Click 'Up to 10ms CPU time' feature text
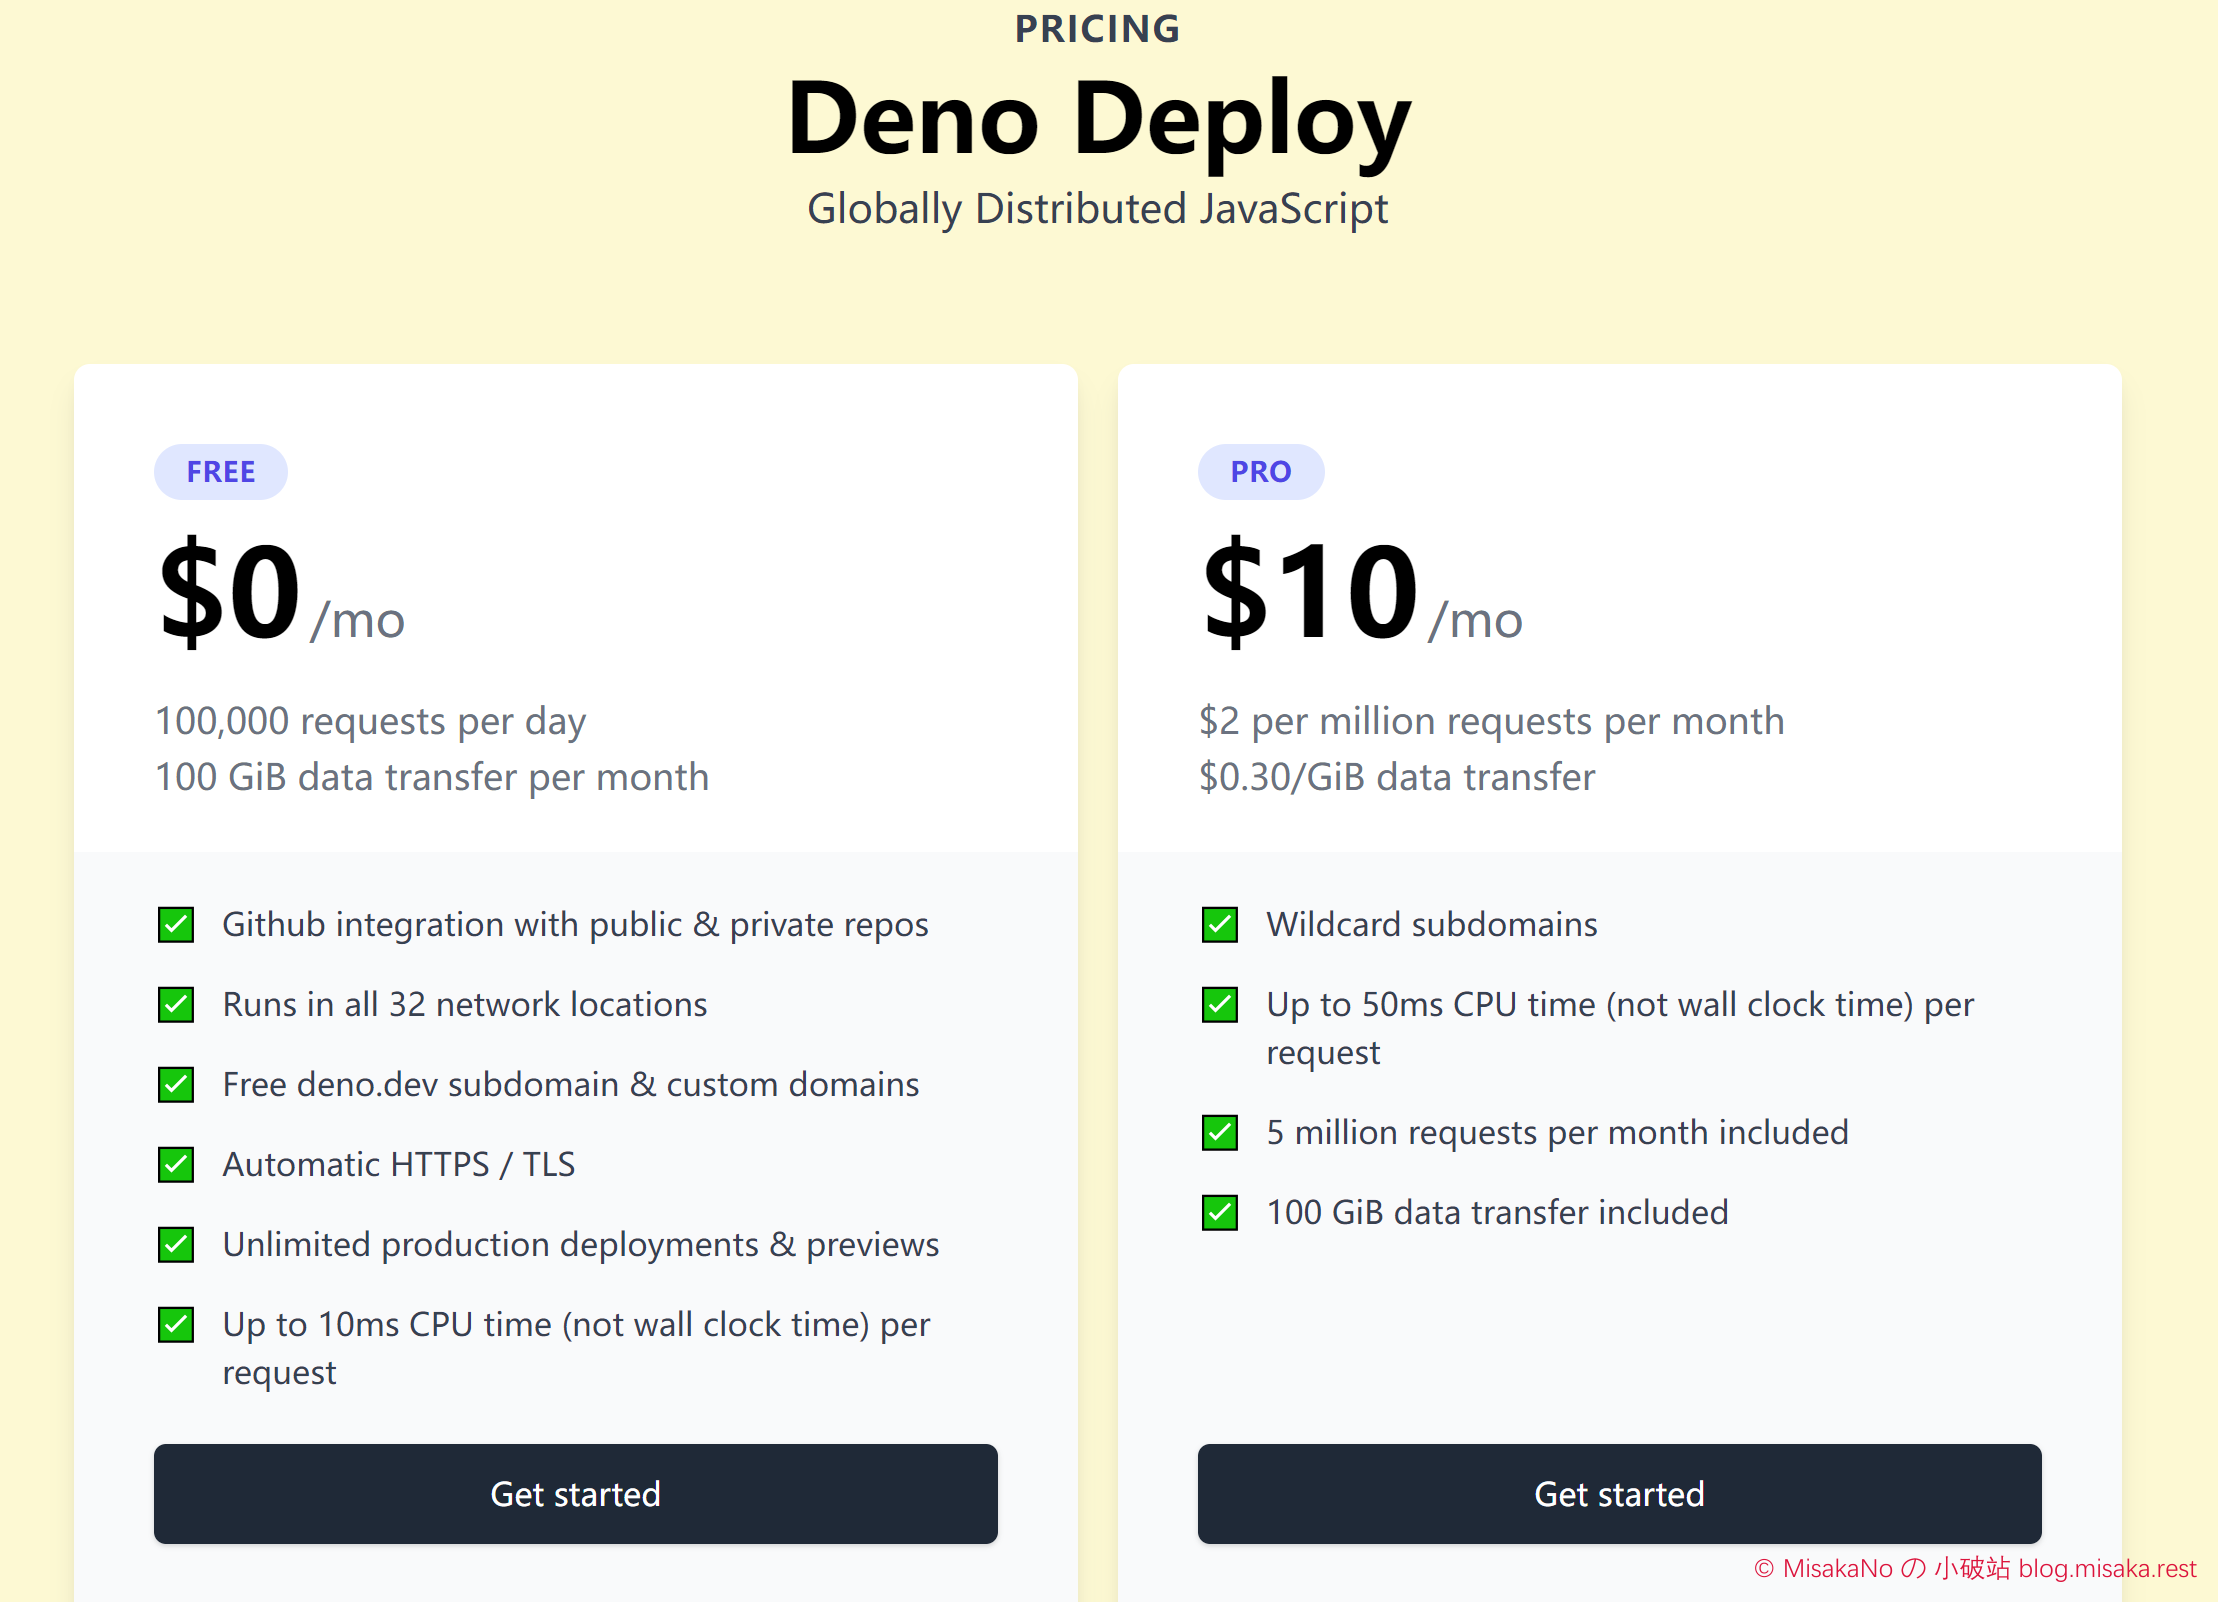2218x1602 pixels. [x=576, y=1348]
